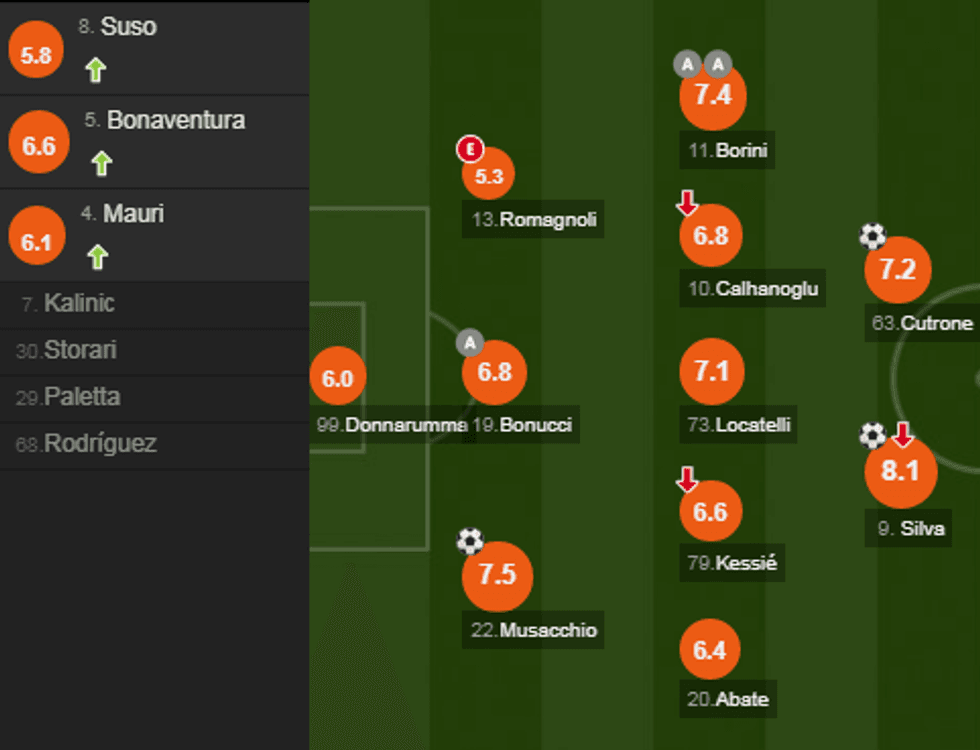Click Abate's 6.4 rating circle
Screen dimensions: 980x750
tap(710, 651)
